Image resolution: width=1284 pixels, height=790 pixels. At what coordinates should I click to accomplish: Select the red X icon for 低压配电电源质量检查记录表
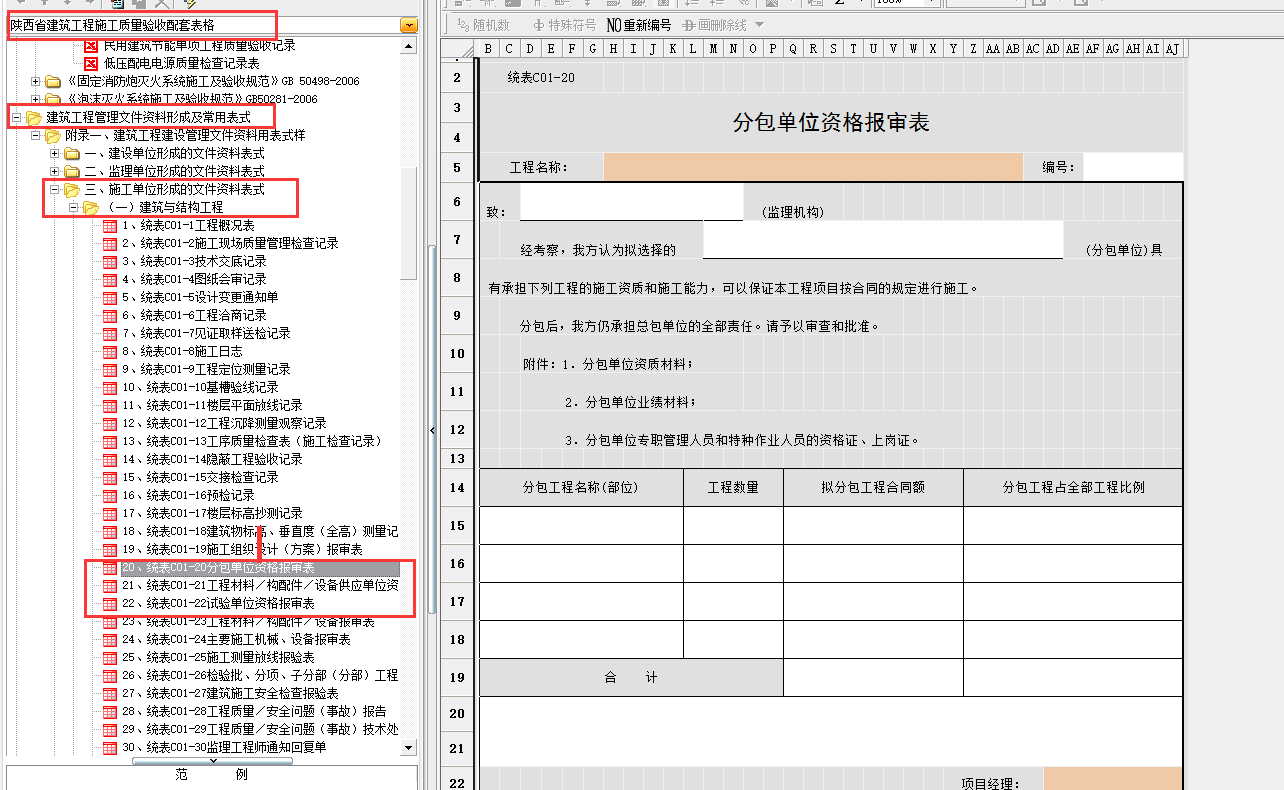(x=90, y=63)
